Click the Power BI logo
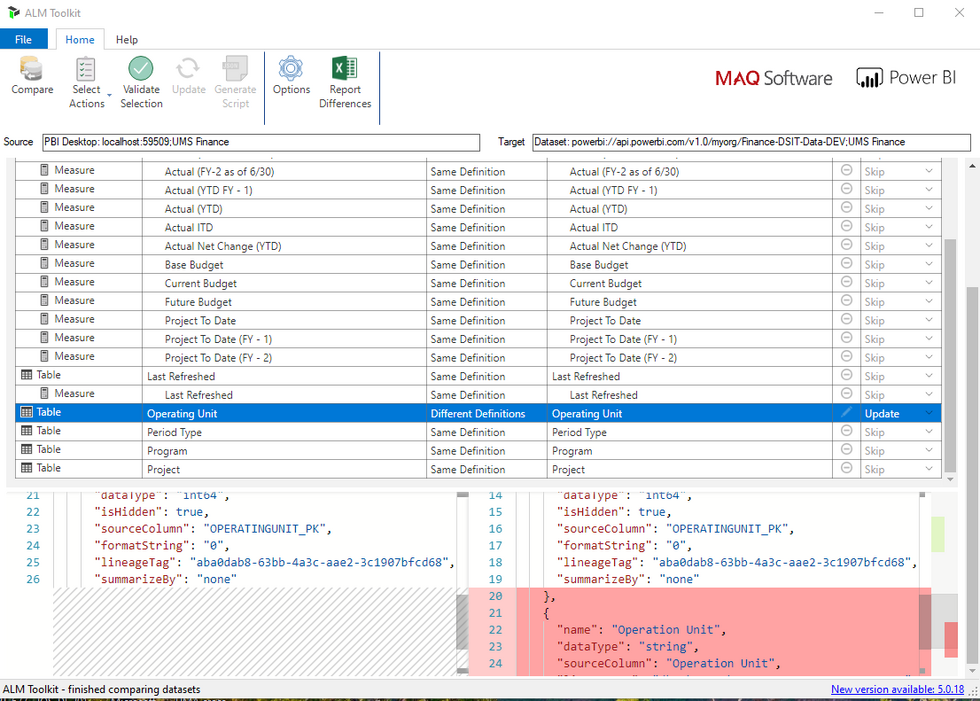 [906, 78]
